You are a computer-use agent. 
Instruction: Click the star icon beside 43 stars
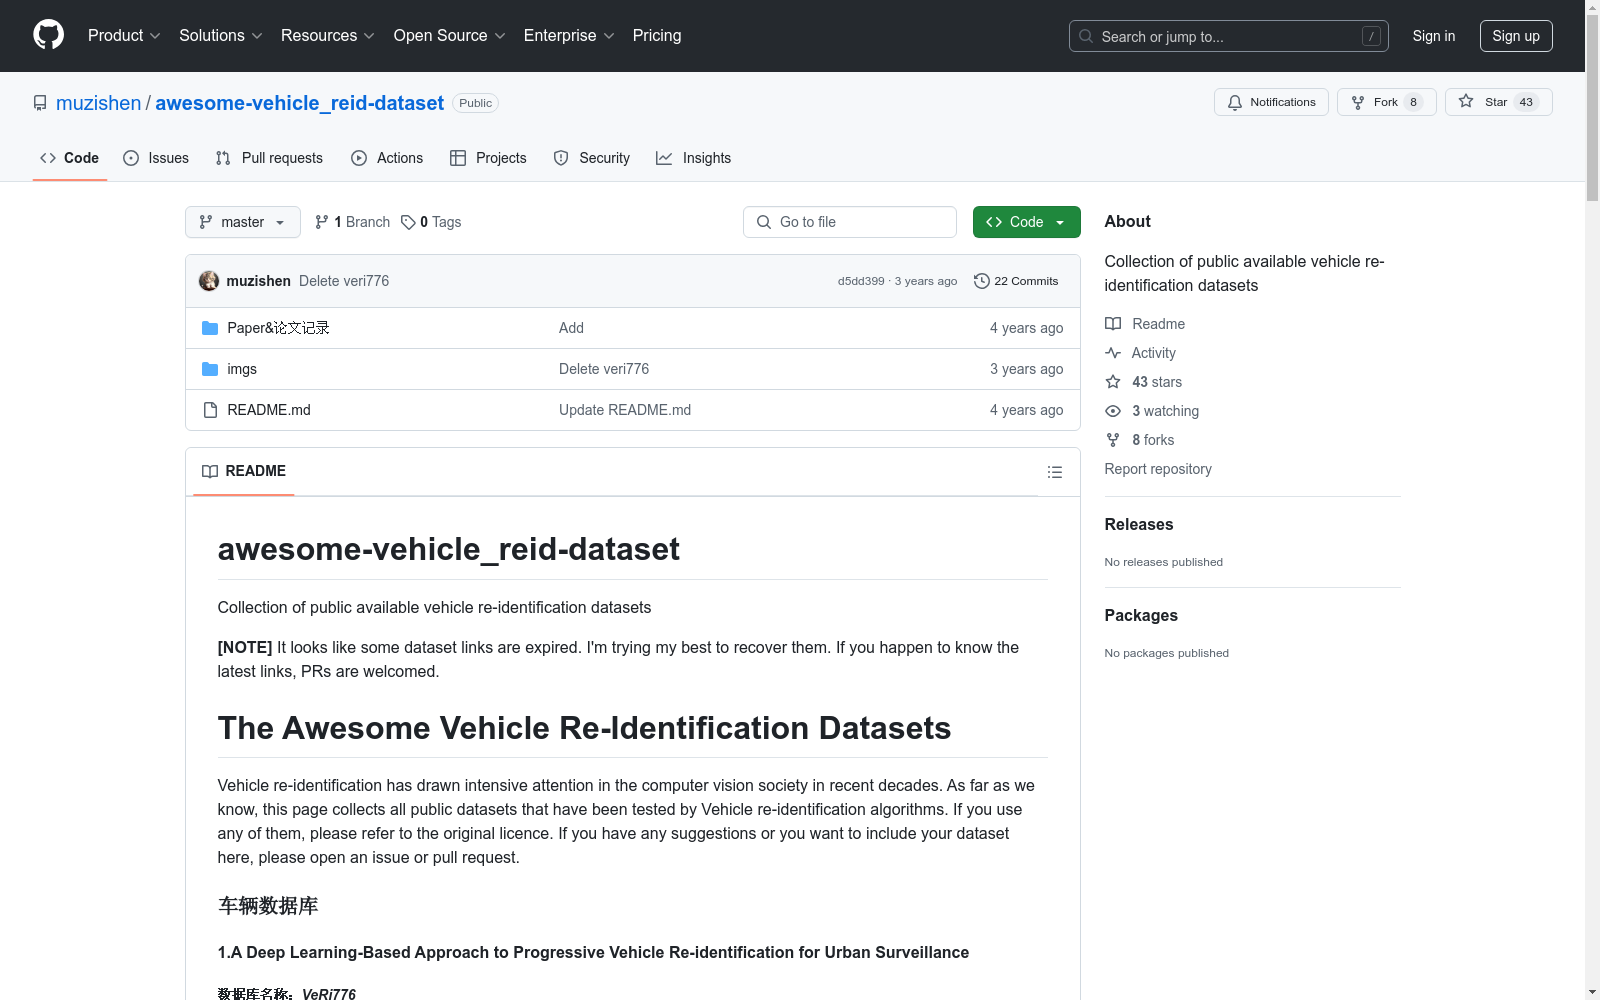coord(1113,382)
